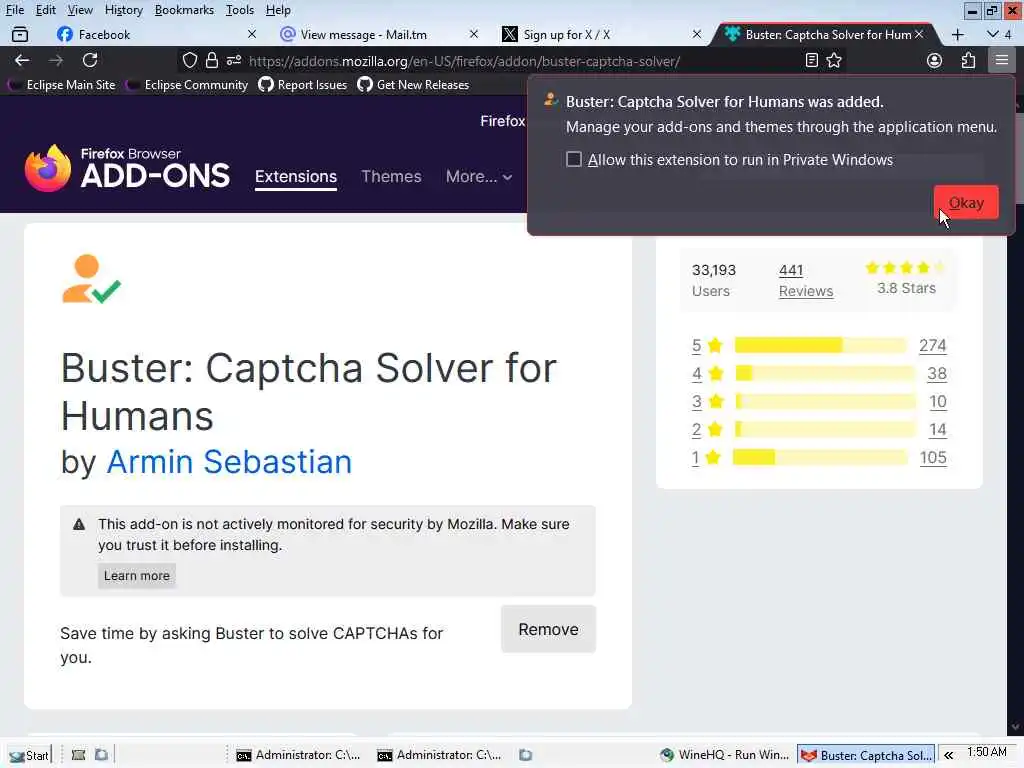Open first Administrator C:\ taskbar window
Screen dimensions: 1024x768
[298, 755]
